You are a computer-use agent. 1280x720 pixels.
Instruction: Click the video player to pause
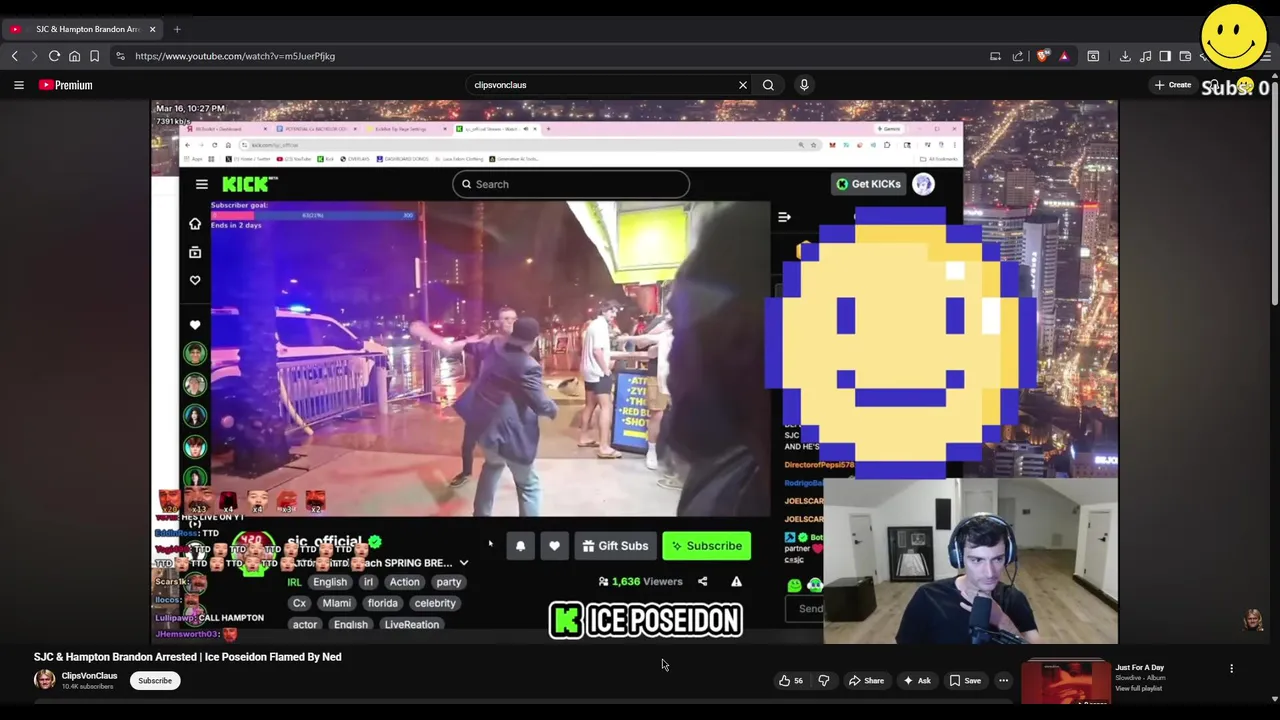[x=634, y=372]
